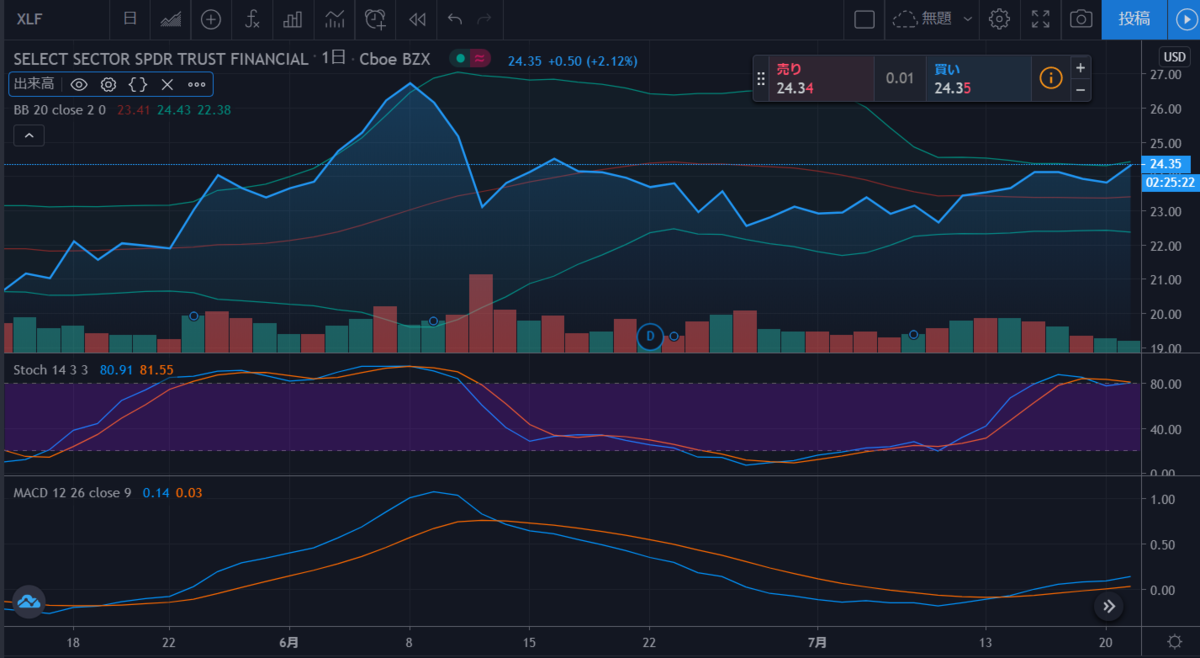
Task: Click the 0.01 spread value
Action: click(900, 79)
